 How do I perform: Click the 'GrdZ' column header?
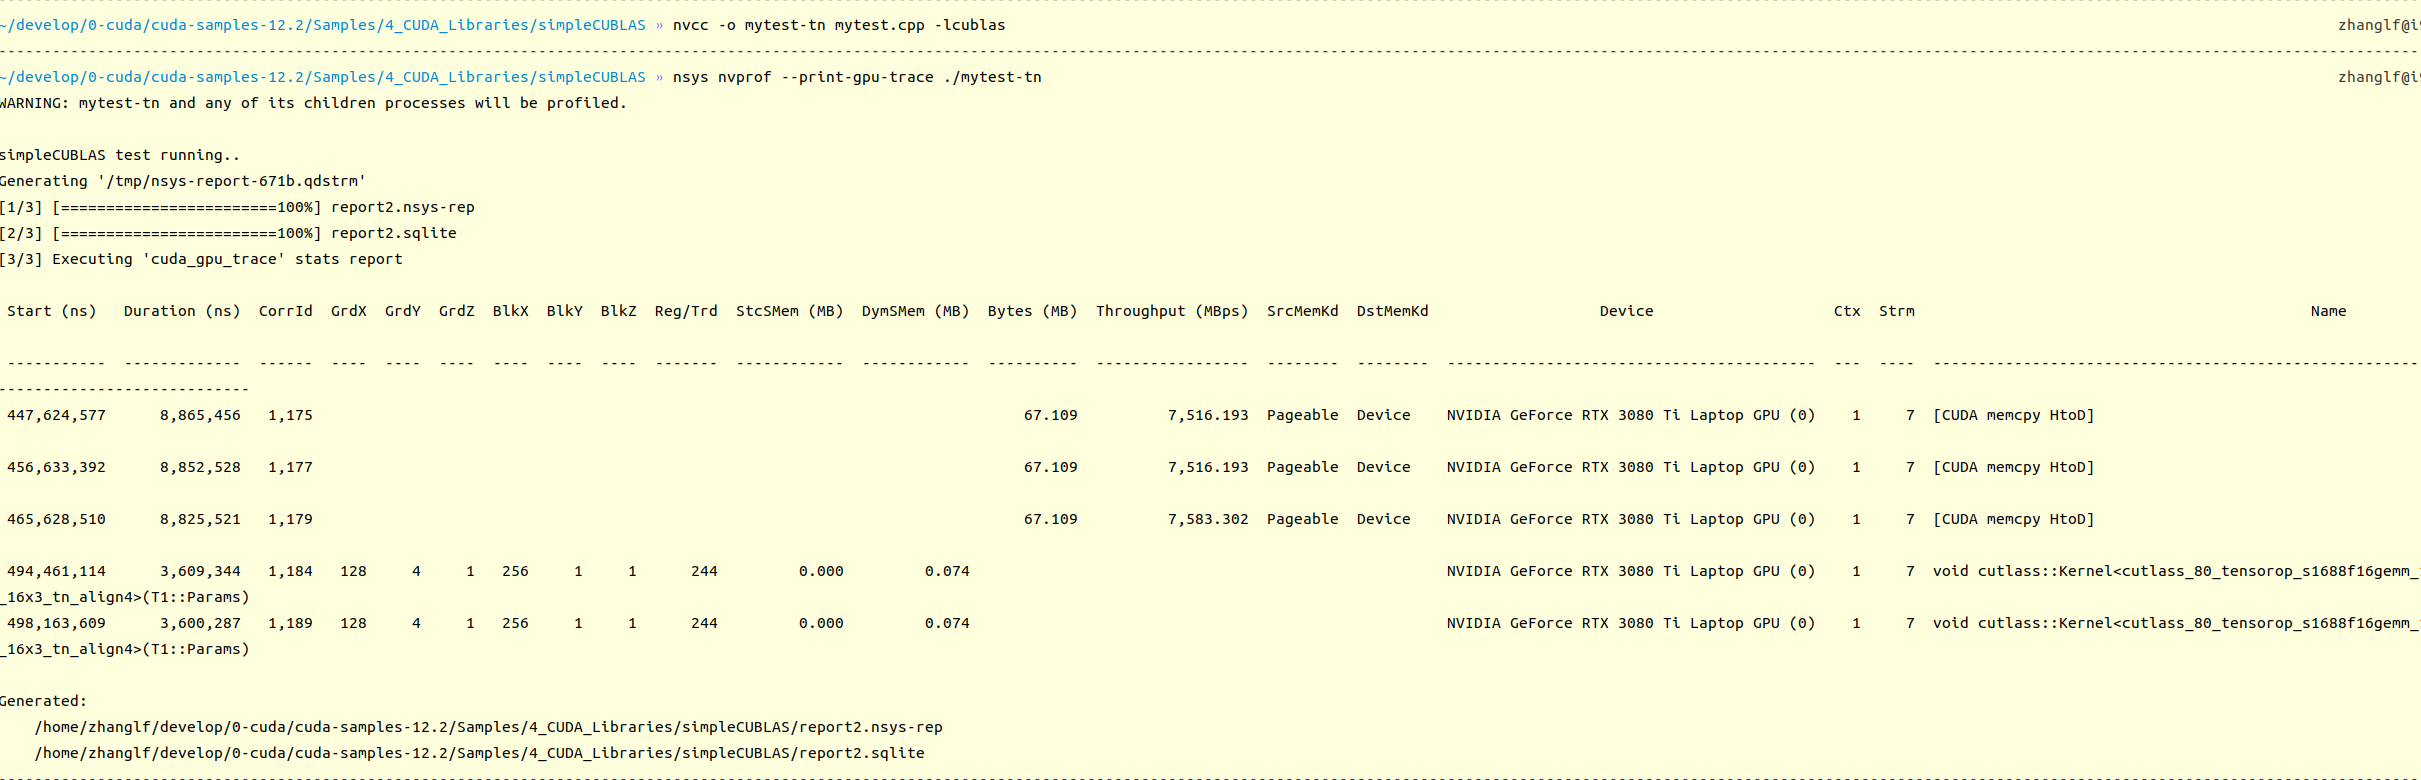pyautogui.click(x=457, y=311)
